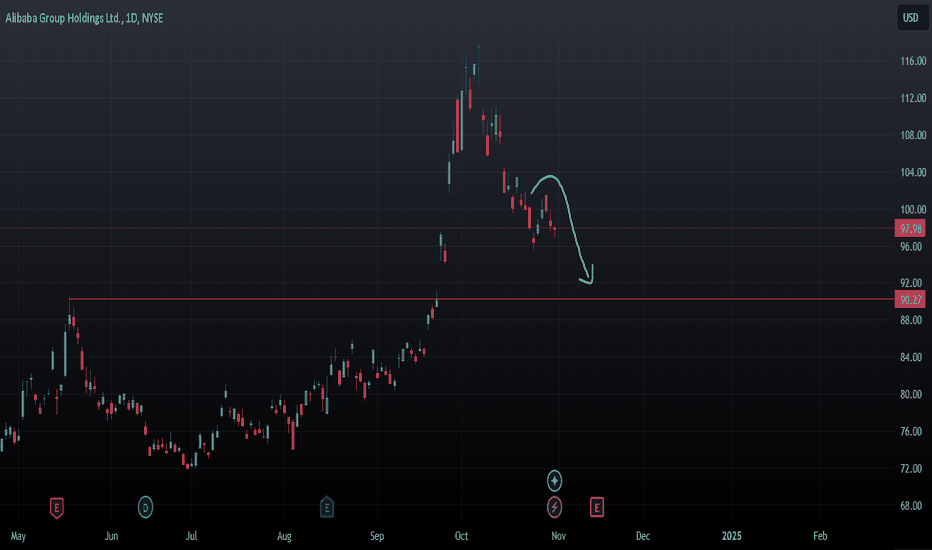Click the red earnings E marker in November

click(597, 507)
